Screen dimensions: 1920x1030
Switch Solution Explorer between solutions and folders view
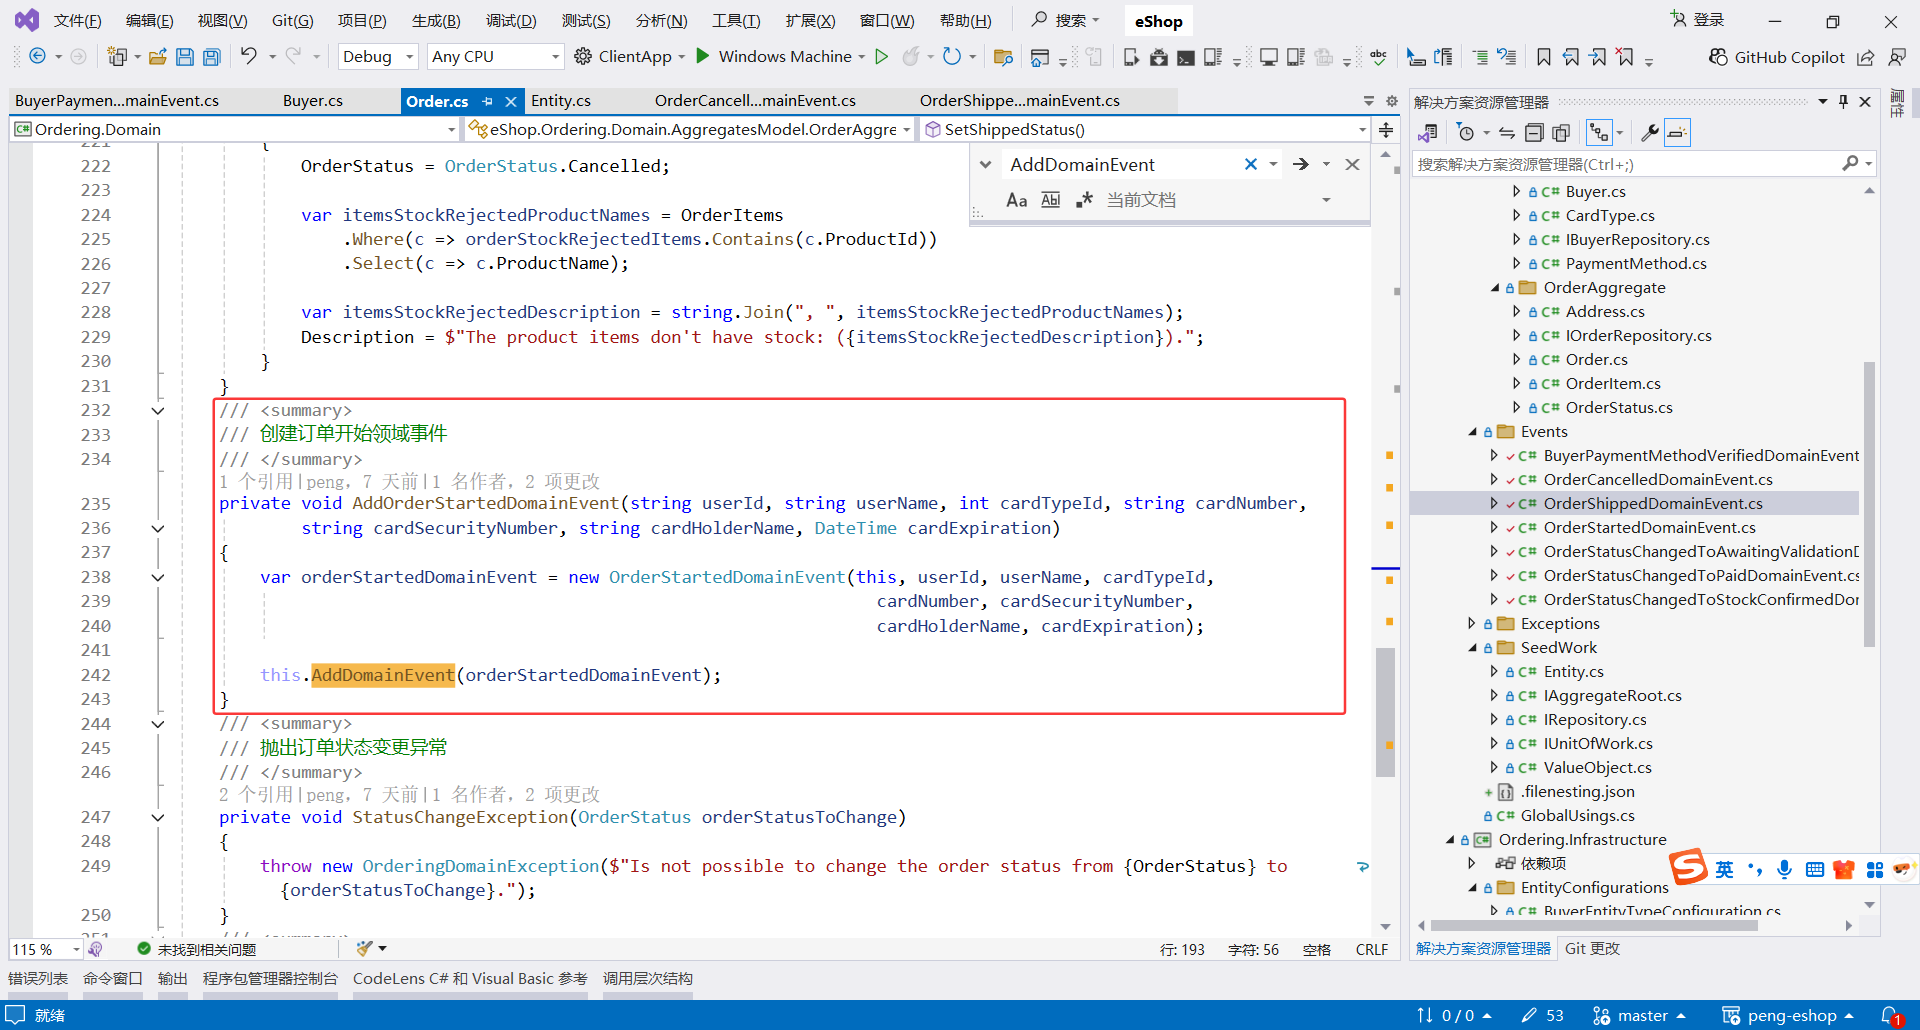pyautogui.click(x=1428, y=133)
